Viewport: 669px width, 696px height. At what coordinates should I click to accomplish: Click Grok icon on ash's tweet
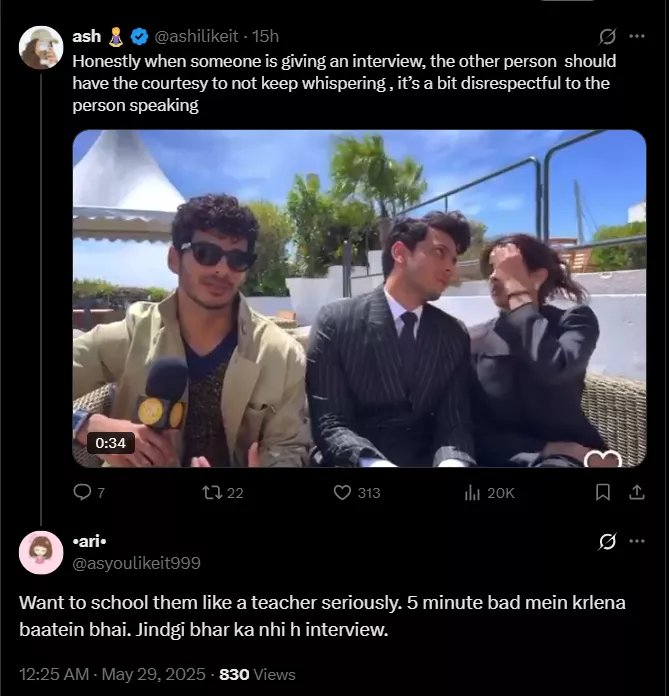pos(607,37)
